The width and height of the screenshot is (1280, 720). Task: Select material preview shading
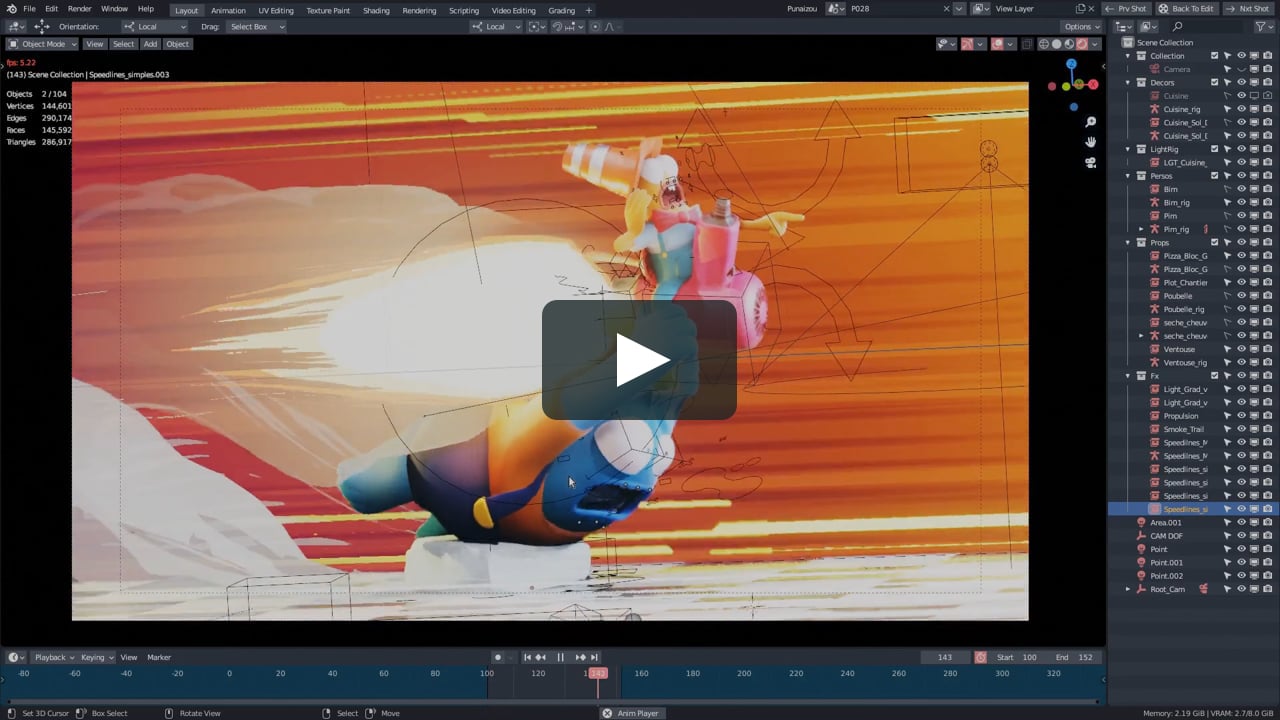click(x=1069, y=44)
